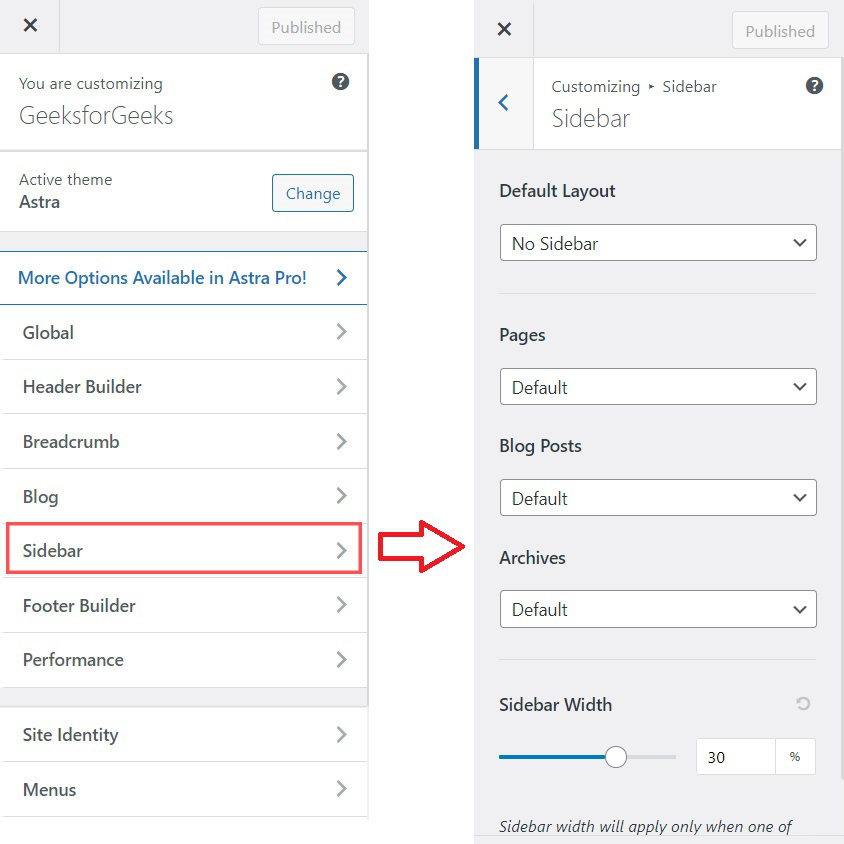Click the Sidebar Width slider handle
The width and height of the screenshot is (844, 844).
(x=616, y=757)
